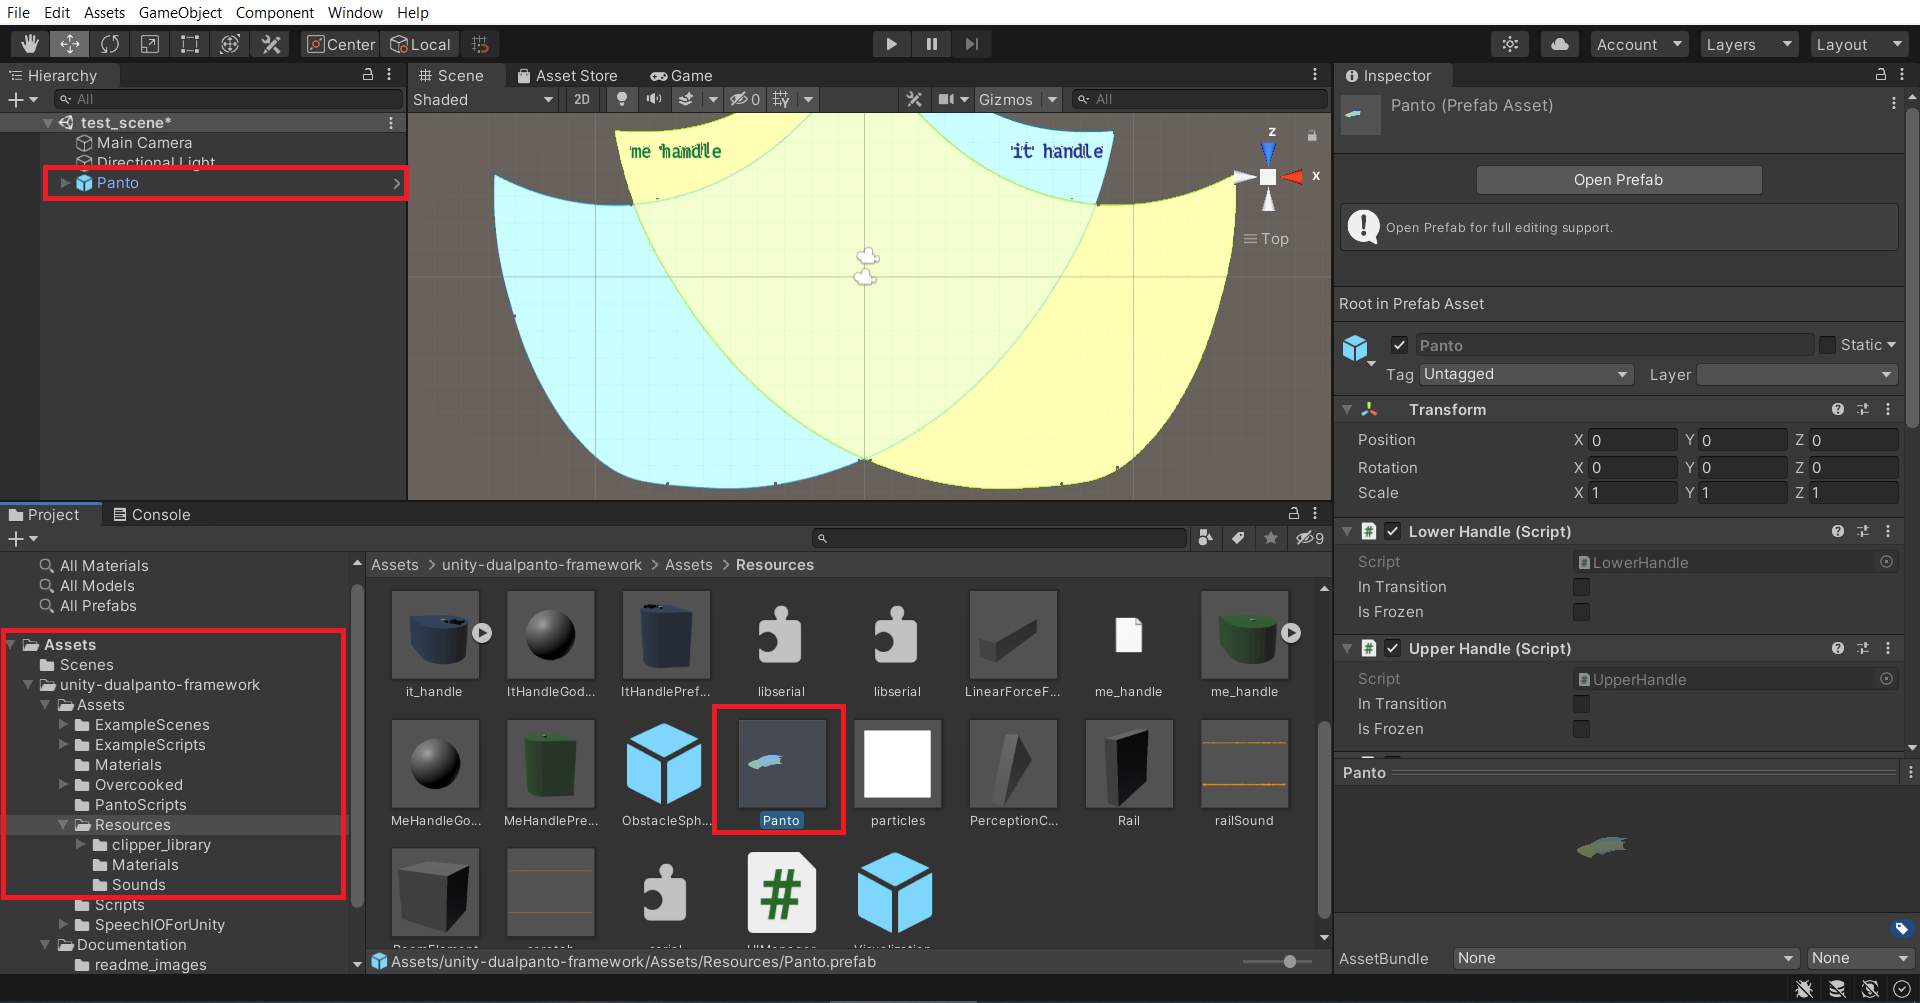Select the Hand tool
The height and width of the screenshot is (1003, 1920).
tap(30, 44)
